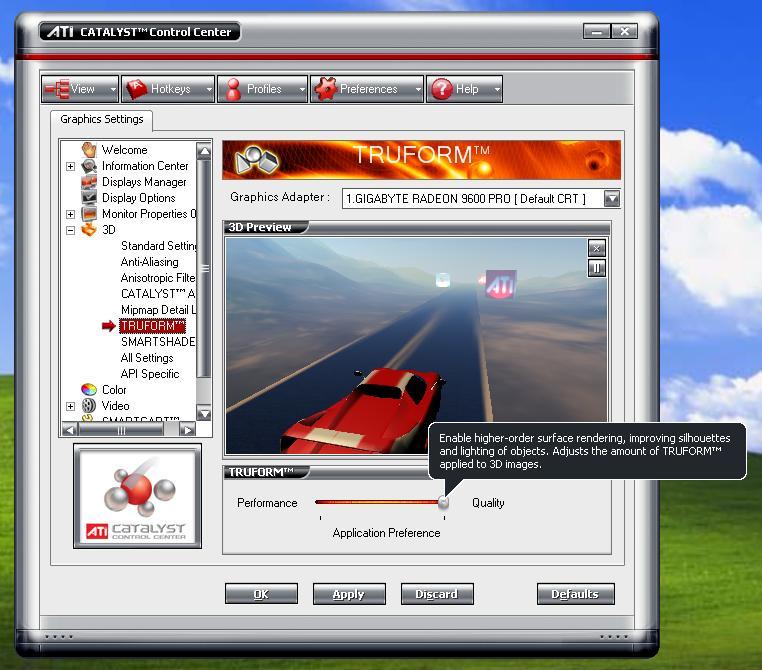This screenshot has height=670, width=762.
Task: Click the 3D node icon
Action: tap(89, 229)
